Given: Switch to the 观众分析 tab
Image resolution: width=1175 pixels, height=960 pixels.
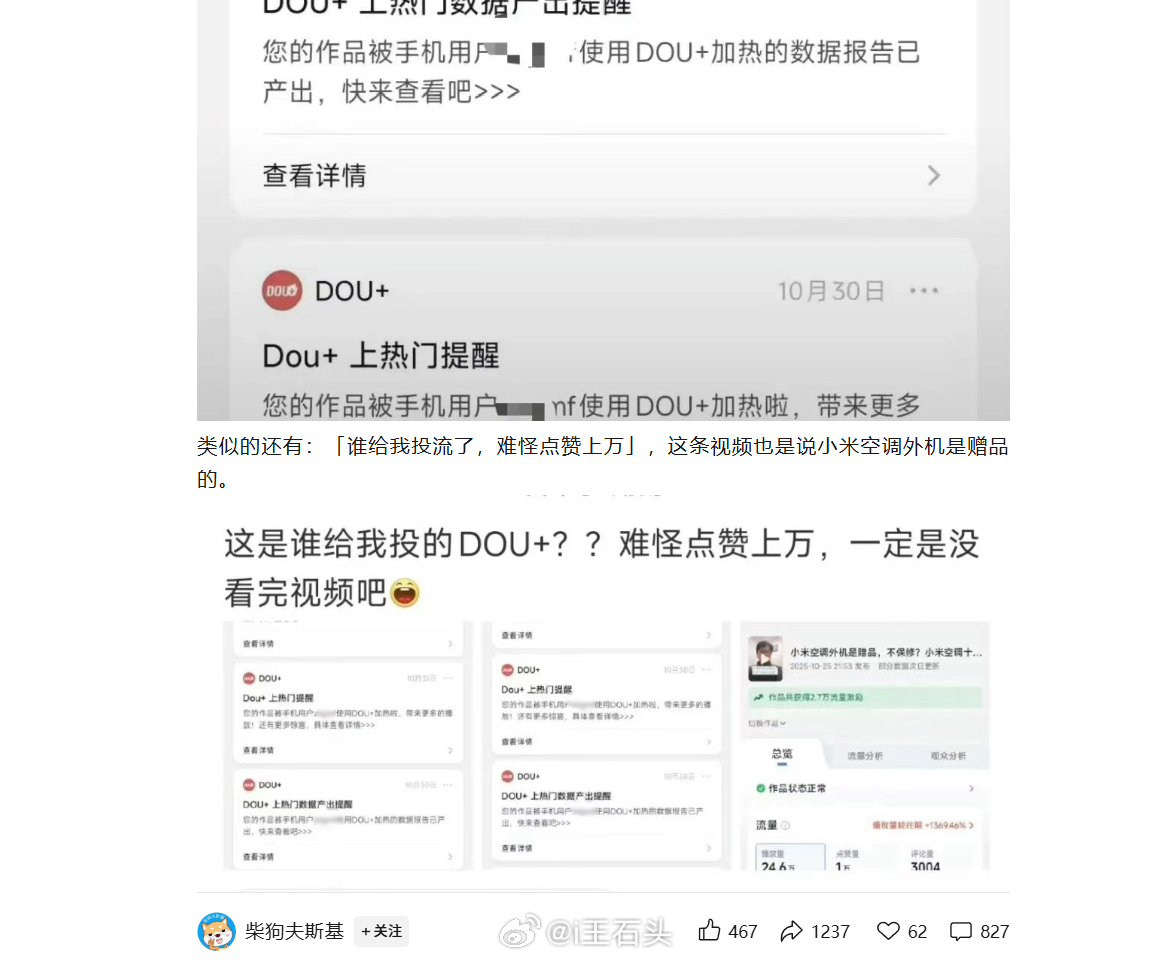Looking at the screenshot, I should [x=948, y=756].
